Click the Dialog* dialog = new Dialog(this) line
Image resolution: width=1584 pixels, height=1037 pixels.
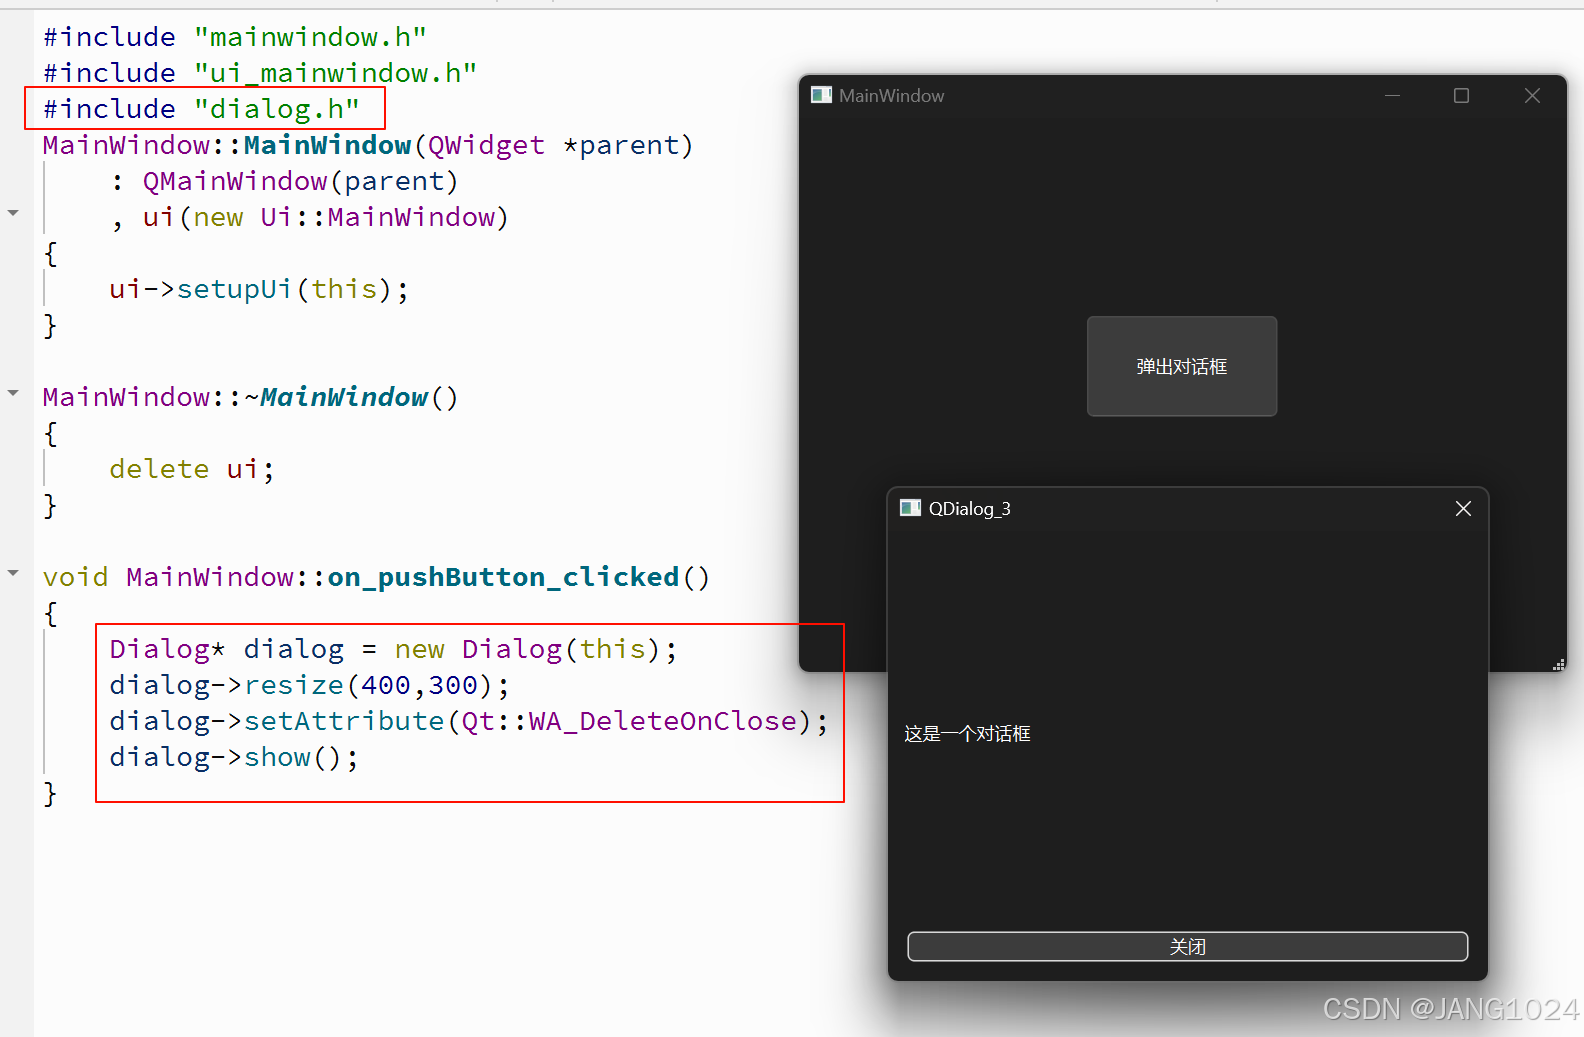pyautogui.click(x=393, y=649)
